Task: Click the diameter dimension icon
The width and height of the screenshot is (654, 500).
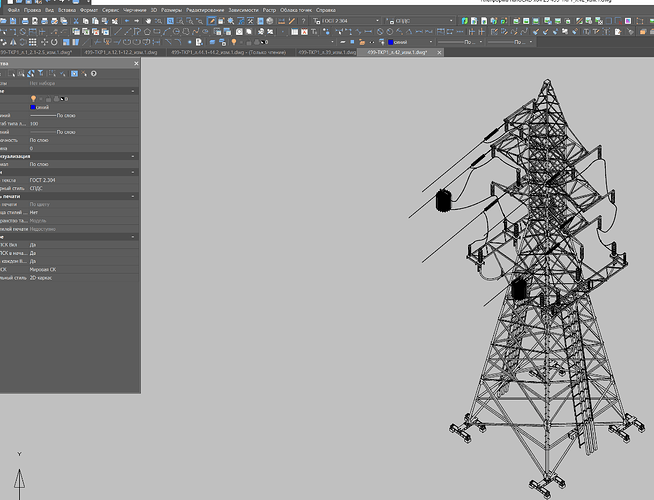Action: tap(380, 31)
